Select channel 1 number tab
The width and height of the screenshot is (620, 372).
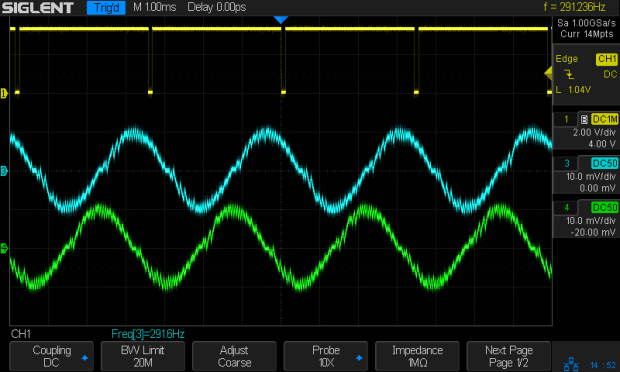(x=566, y=119)
